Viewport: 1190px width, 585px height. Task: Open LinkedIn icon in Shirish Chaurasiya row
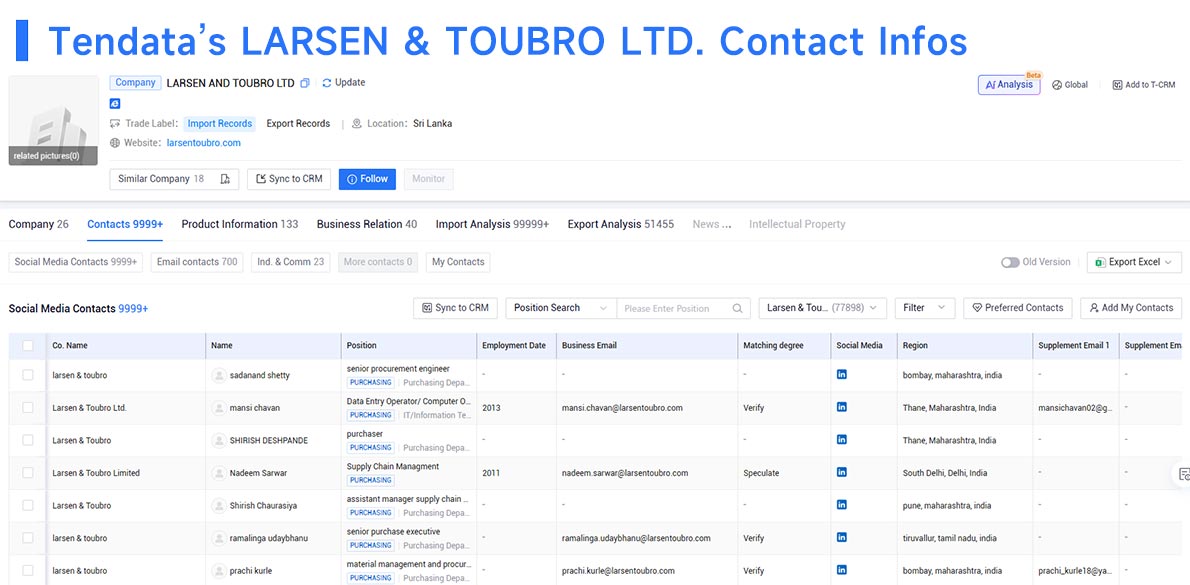pyautogui.click(x=842, y=505)
